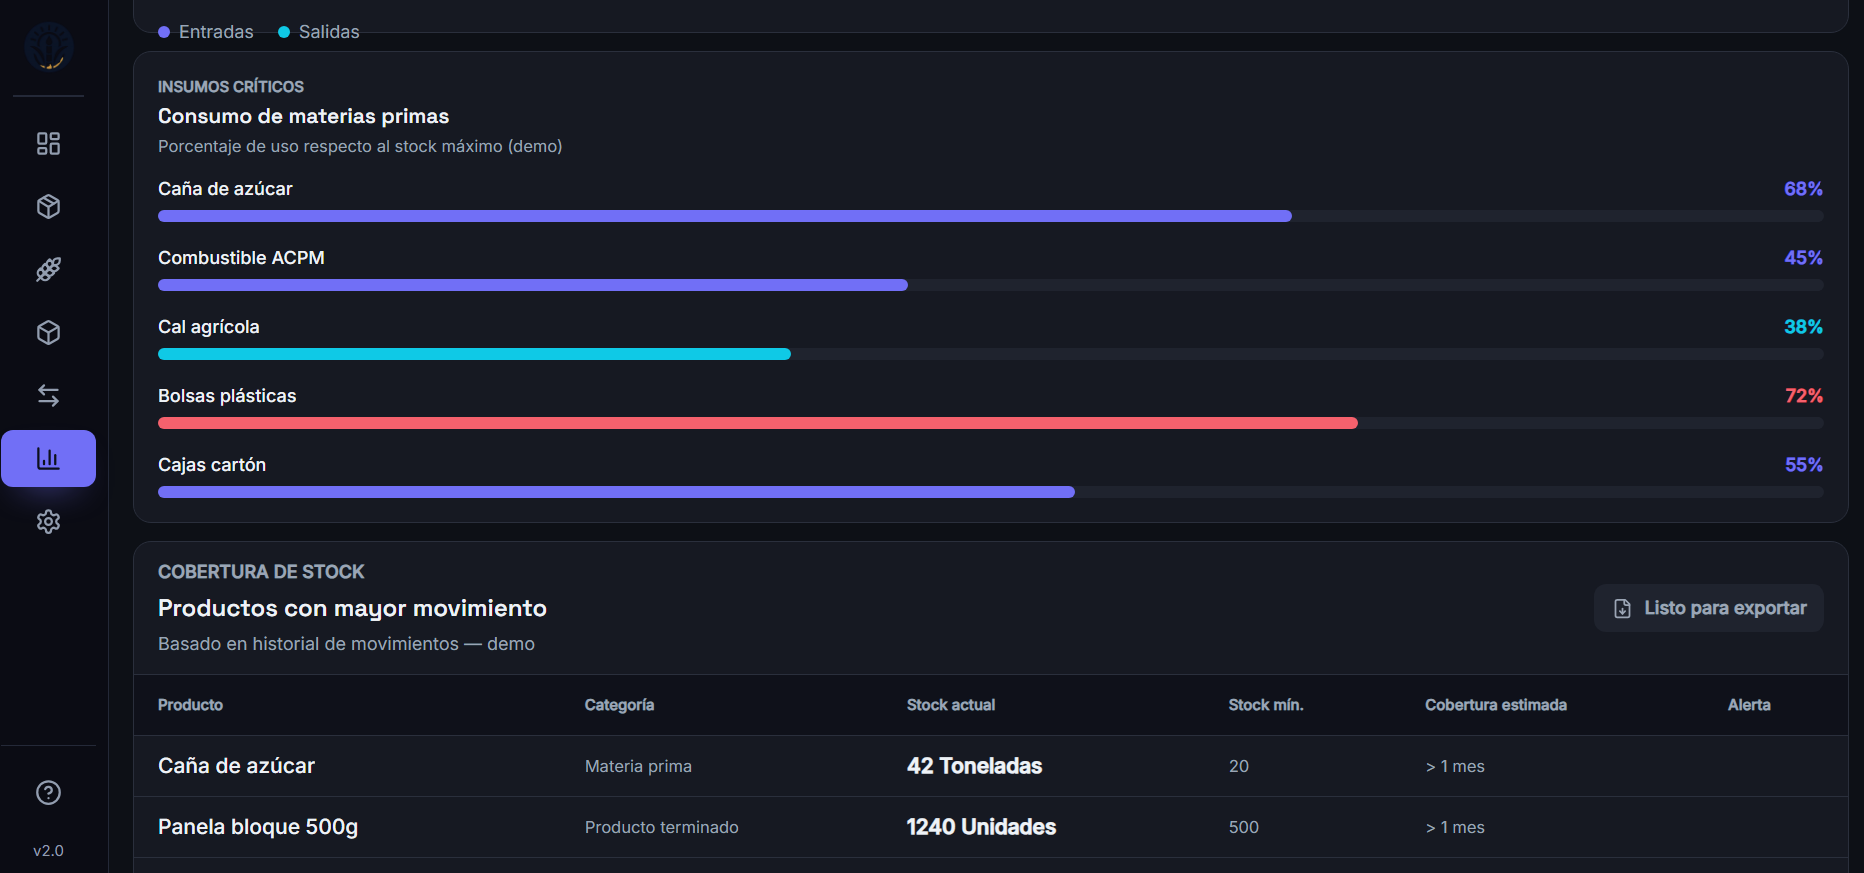Click the Cajas cartón progress bar
The height and width of the screenshot is (873, 1864).
click(990, 492)
